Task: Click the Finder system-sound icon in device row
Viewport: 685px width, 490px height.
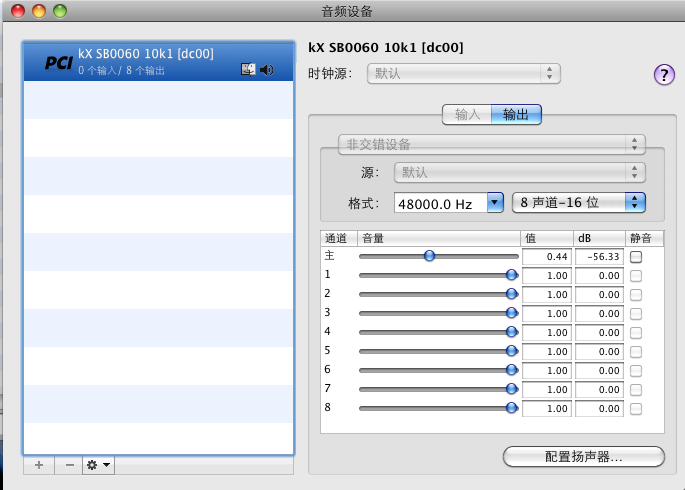Action: tap(249, 70)
